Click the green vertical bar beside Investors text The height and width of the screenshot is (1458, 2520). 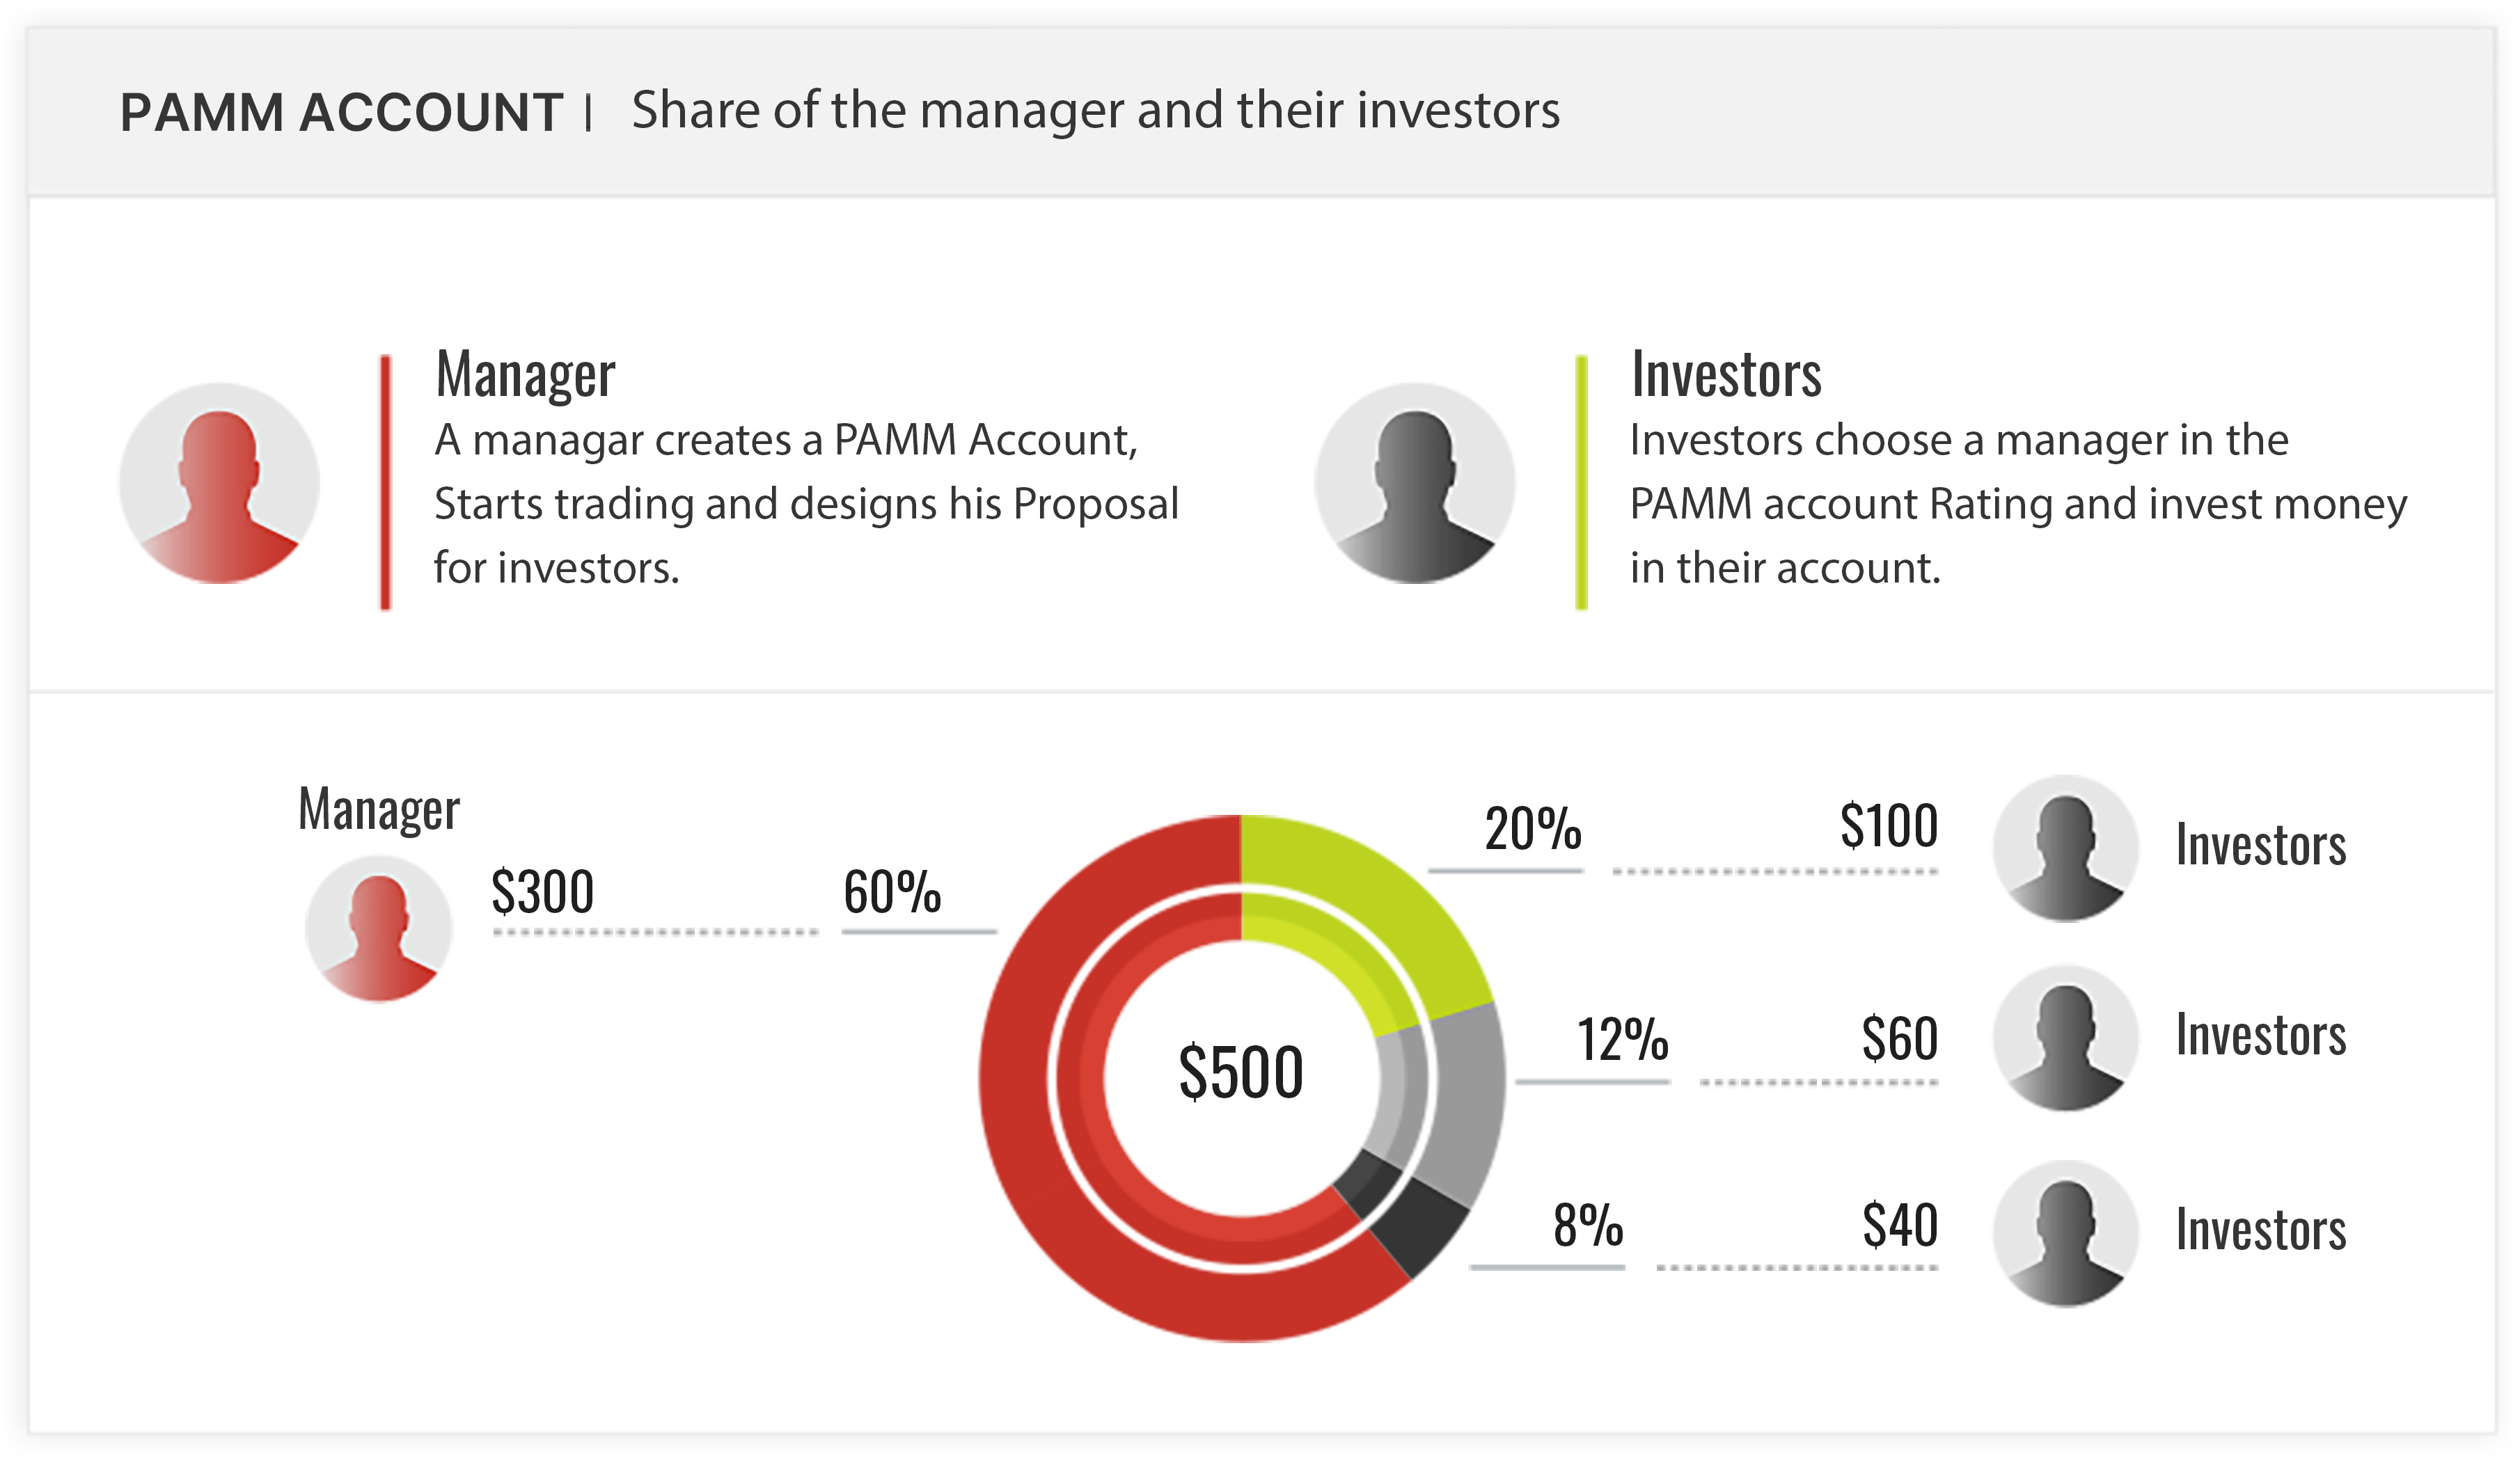1581,481
